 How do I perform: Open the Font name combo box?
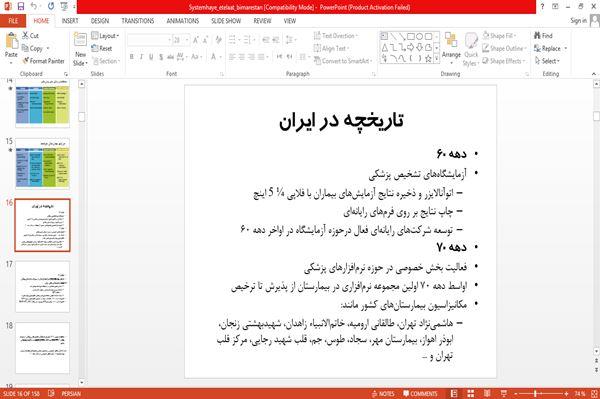149,40
